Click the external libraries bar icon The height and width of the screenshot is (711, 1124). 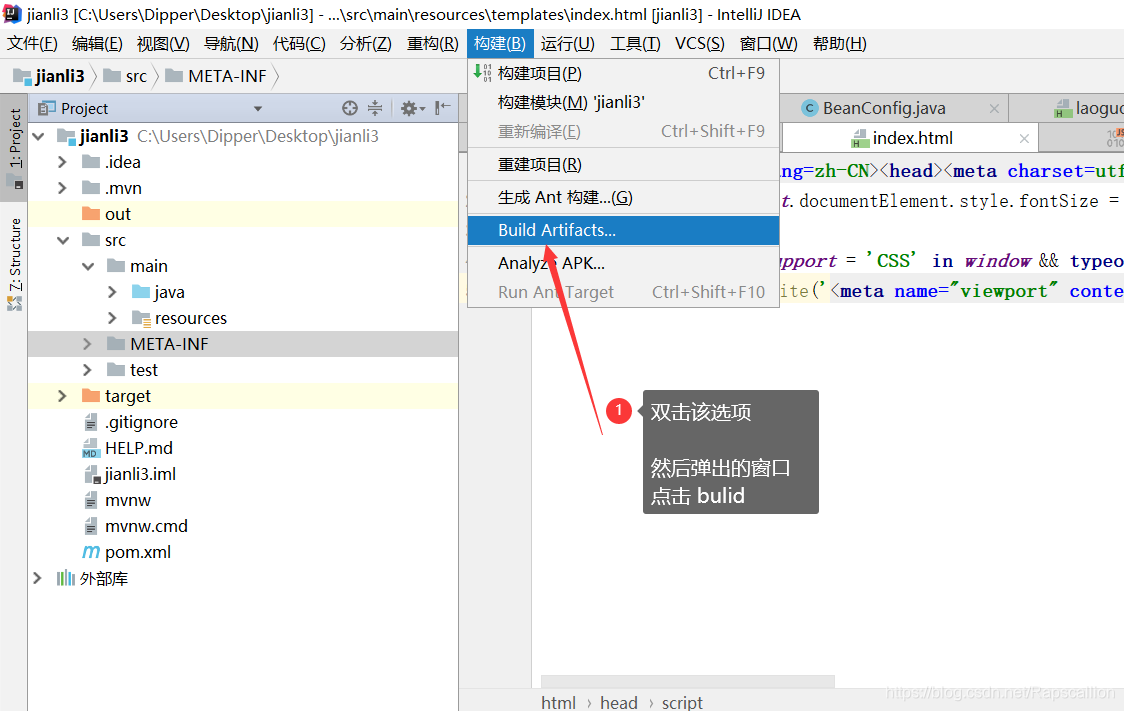point(66,578)
